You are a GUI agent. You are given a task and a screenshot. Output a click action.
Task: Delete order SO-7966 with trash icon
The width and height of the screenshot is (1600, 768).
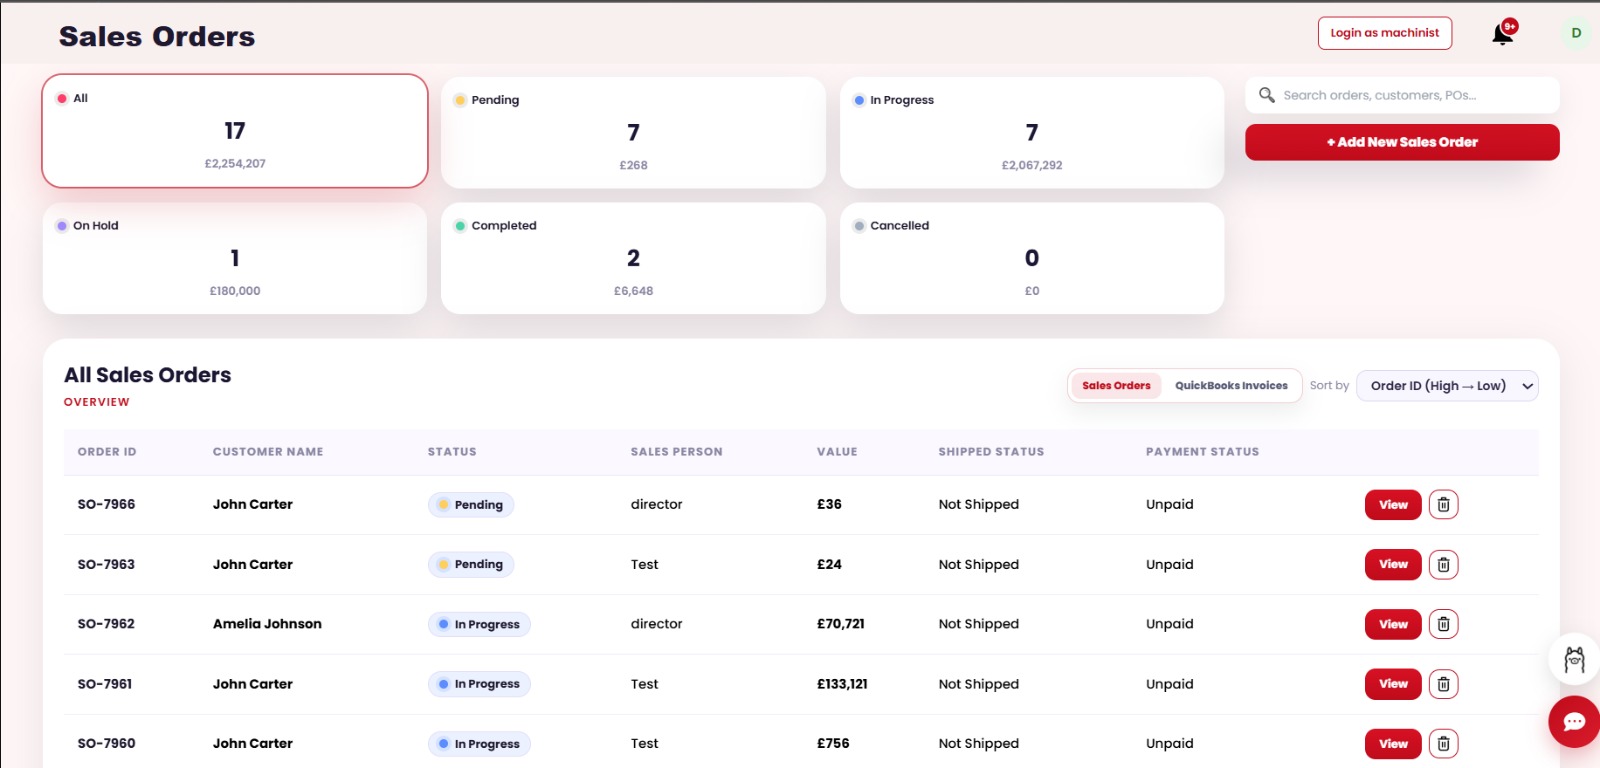click(x=1443, y=504)
